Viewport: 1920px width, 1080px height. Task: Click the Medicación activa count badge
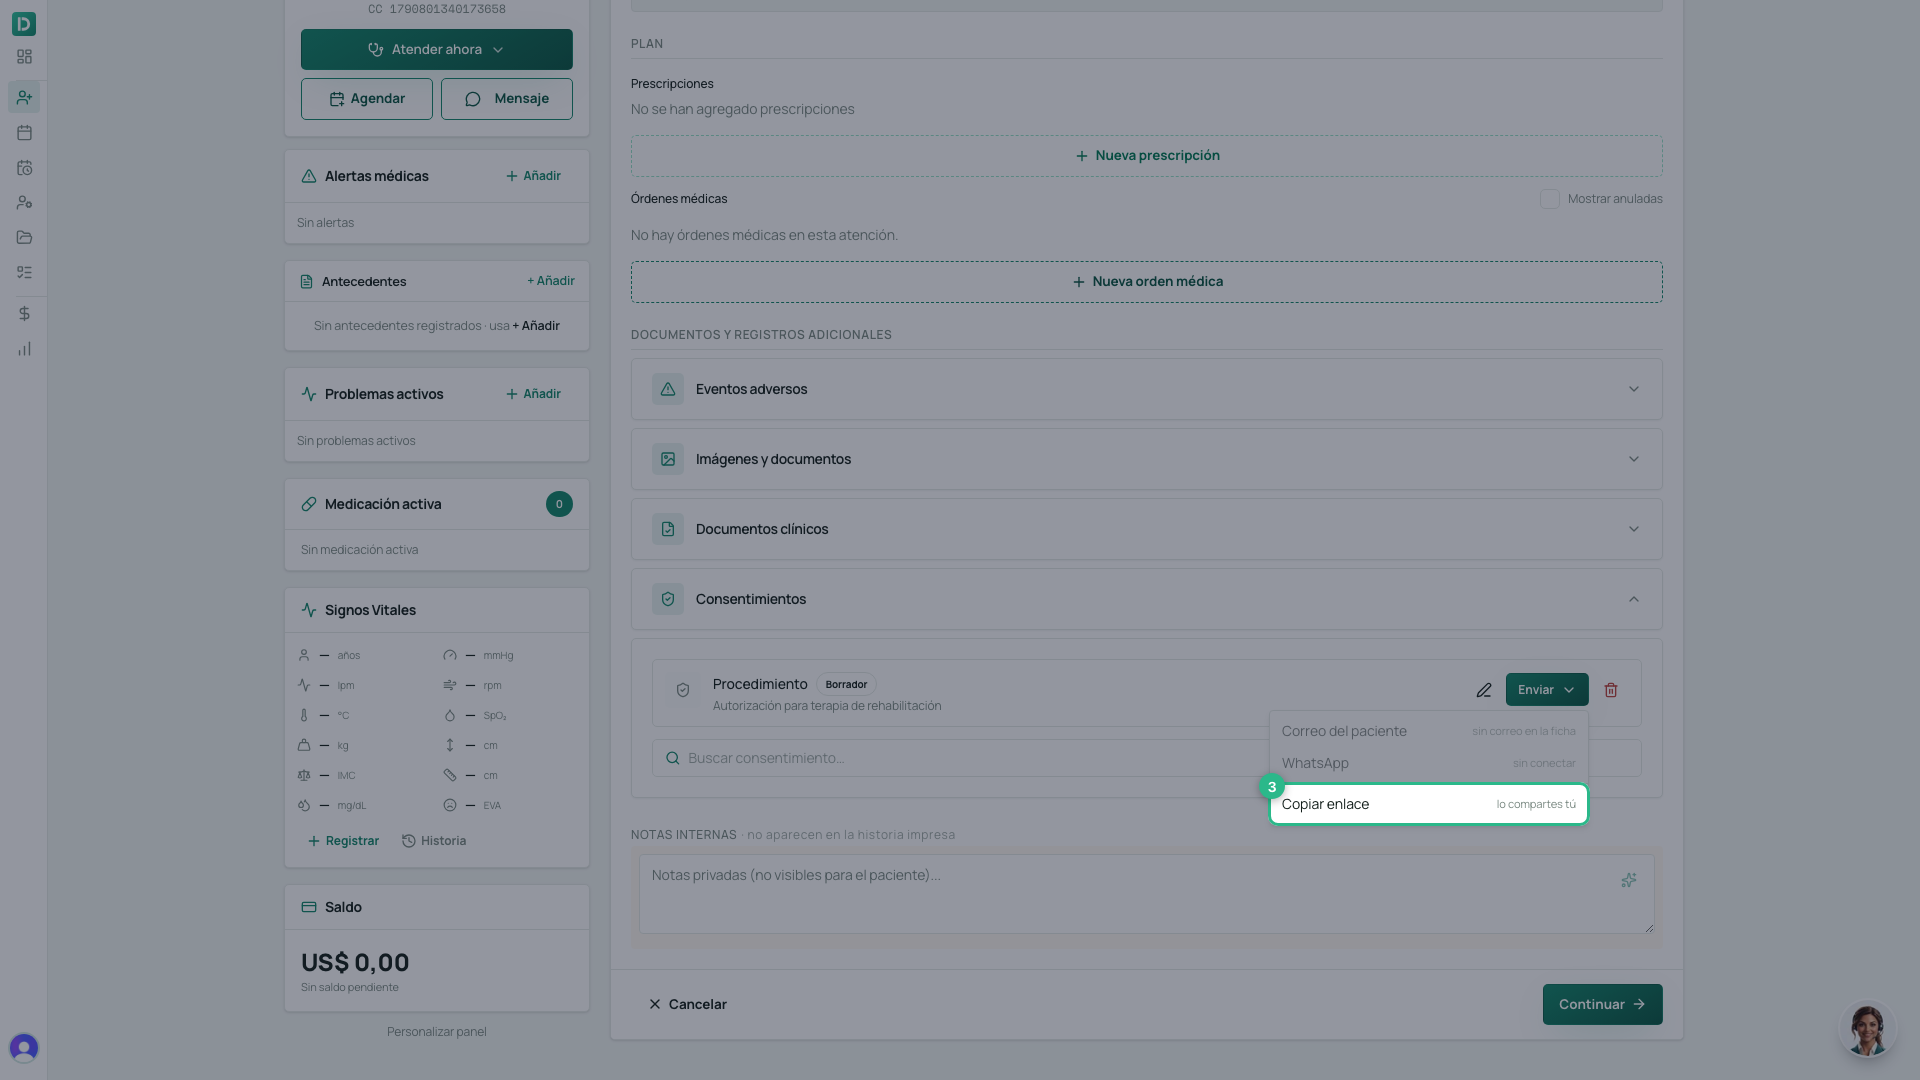point(559,504)
